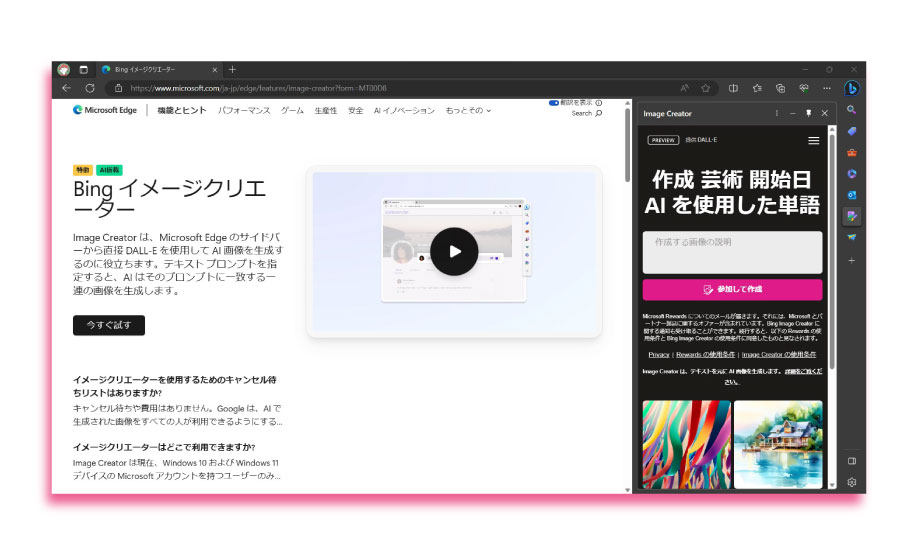Open the AI イノベーション menu item
This screenshot has height=555, width=906.
pos(404,110)
